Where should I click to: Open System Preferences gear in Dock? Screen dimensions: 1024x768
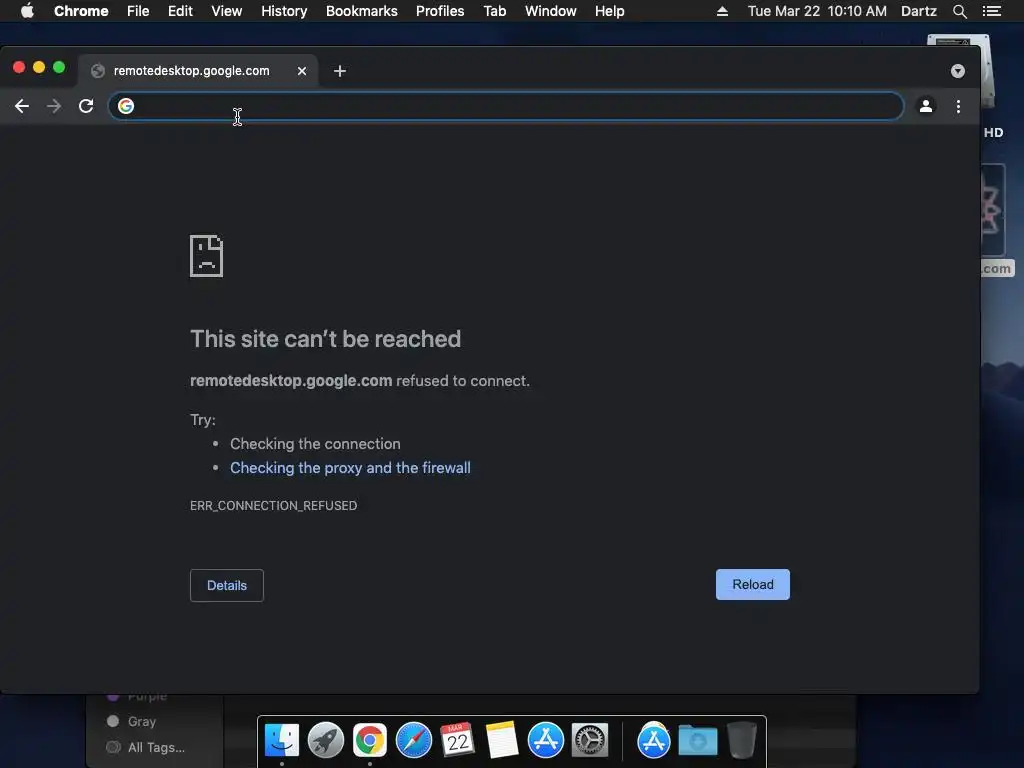click(x=590, y=740)
